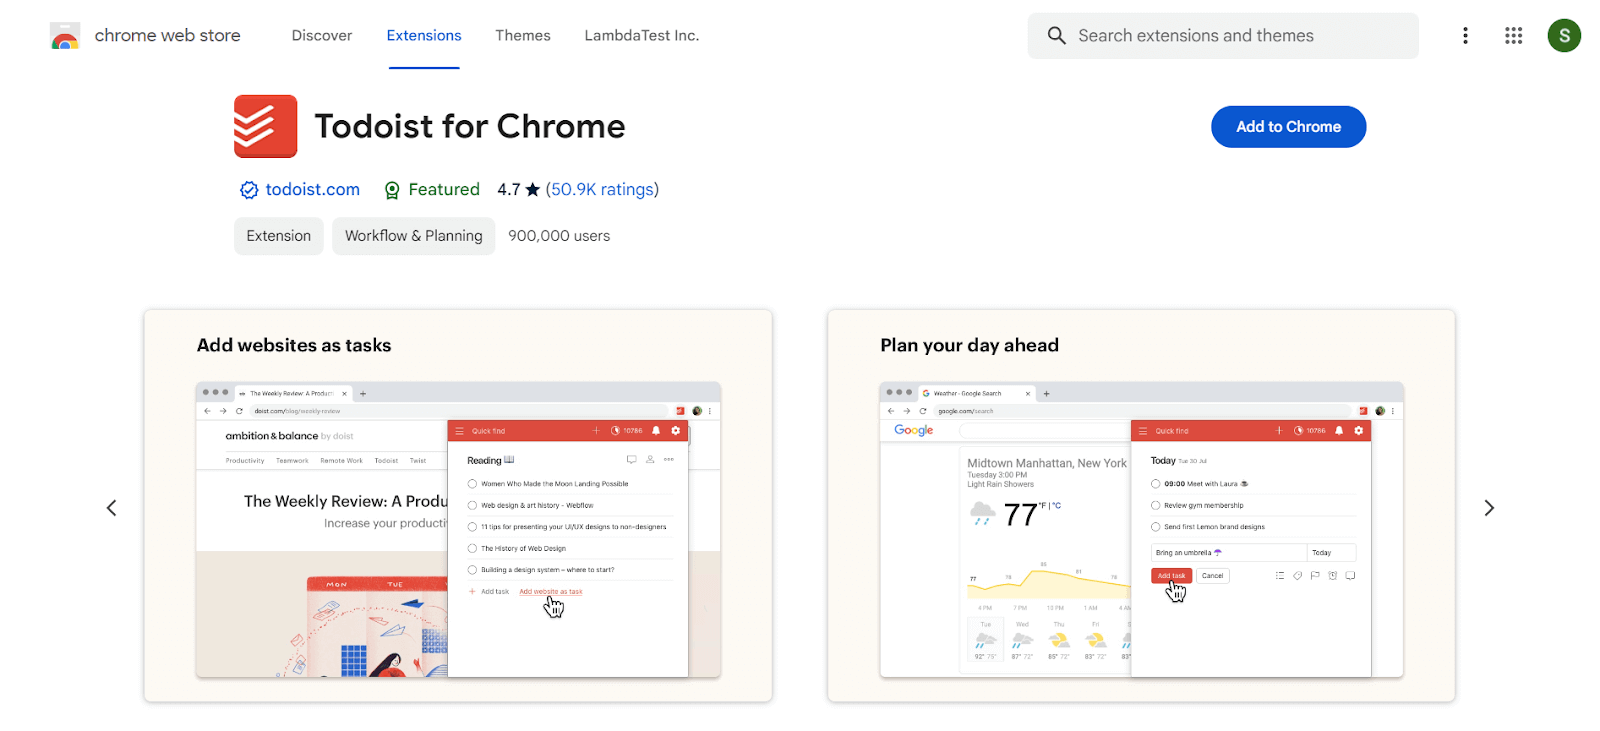Select the Workflow & Planning category chip
1600x731 pixels.
coord(414,236)
